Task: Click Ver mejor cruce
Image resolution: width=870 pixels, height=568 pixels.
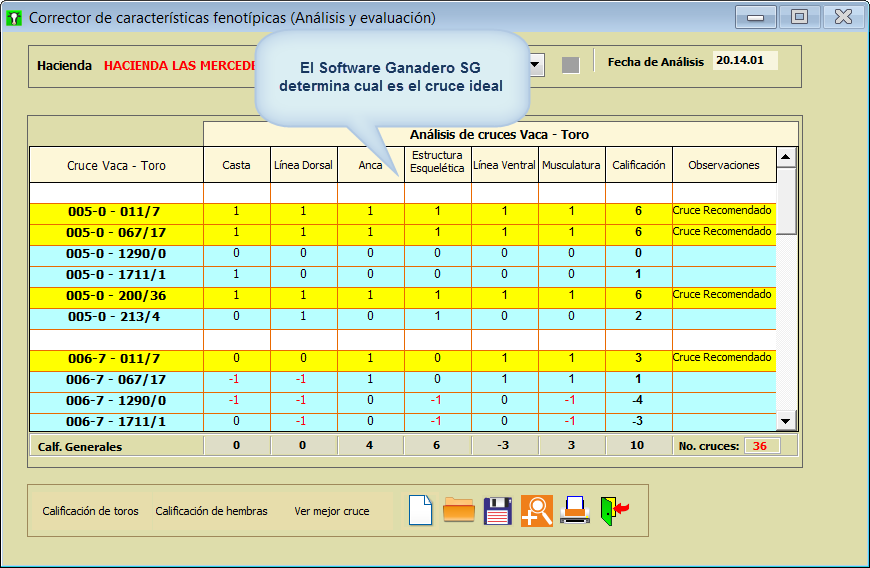Action: [331, 511]
